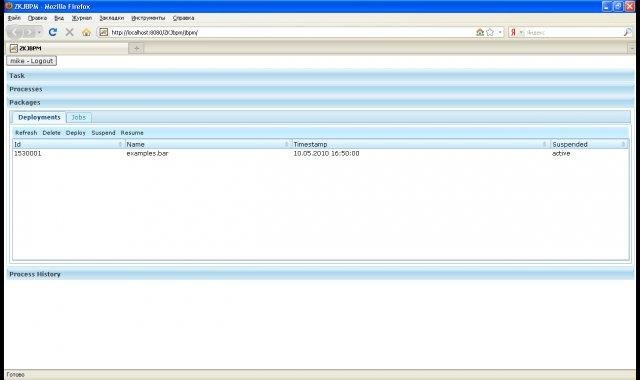
Task: Click the active status cell
Action: pos(561,153)
